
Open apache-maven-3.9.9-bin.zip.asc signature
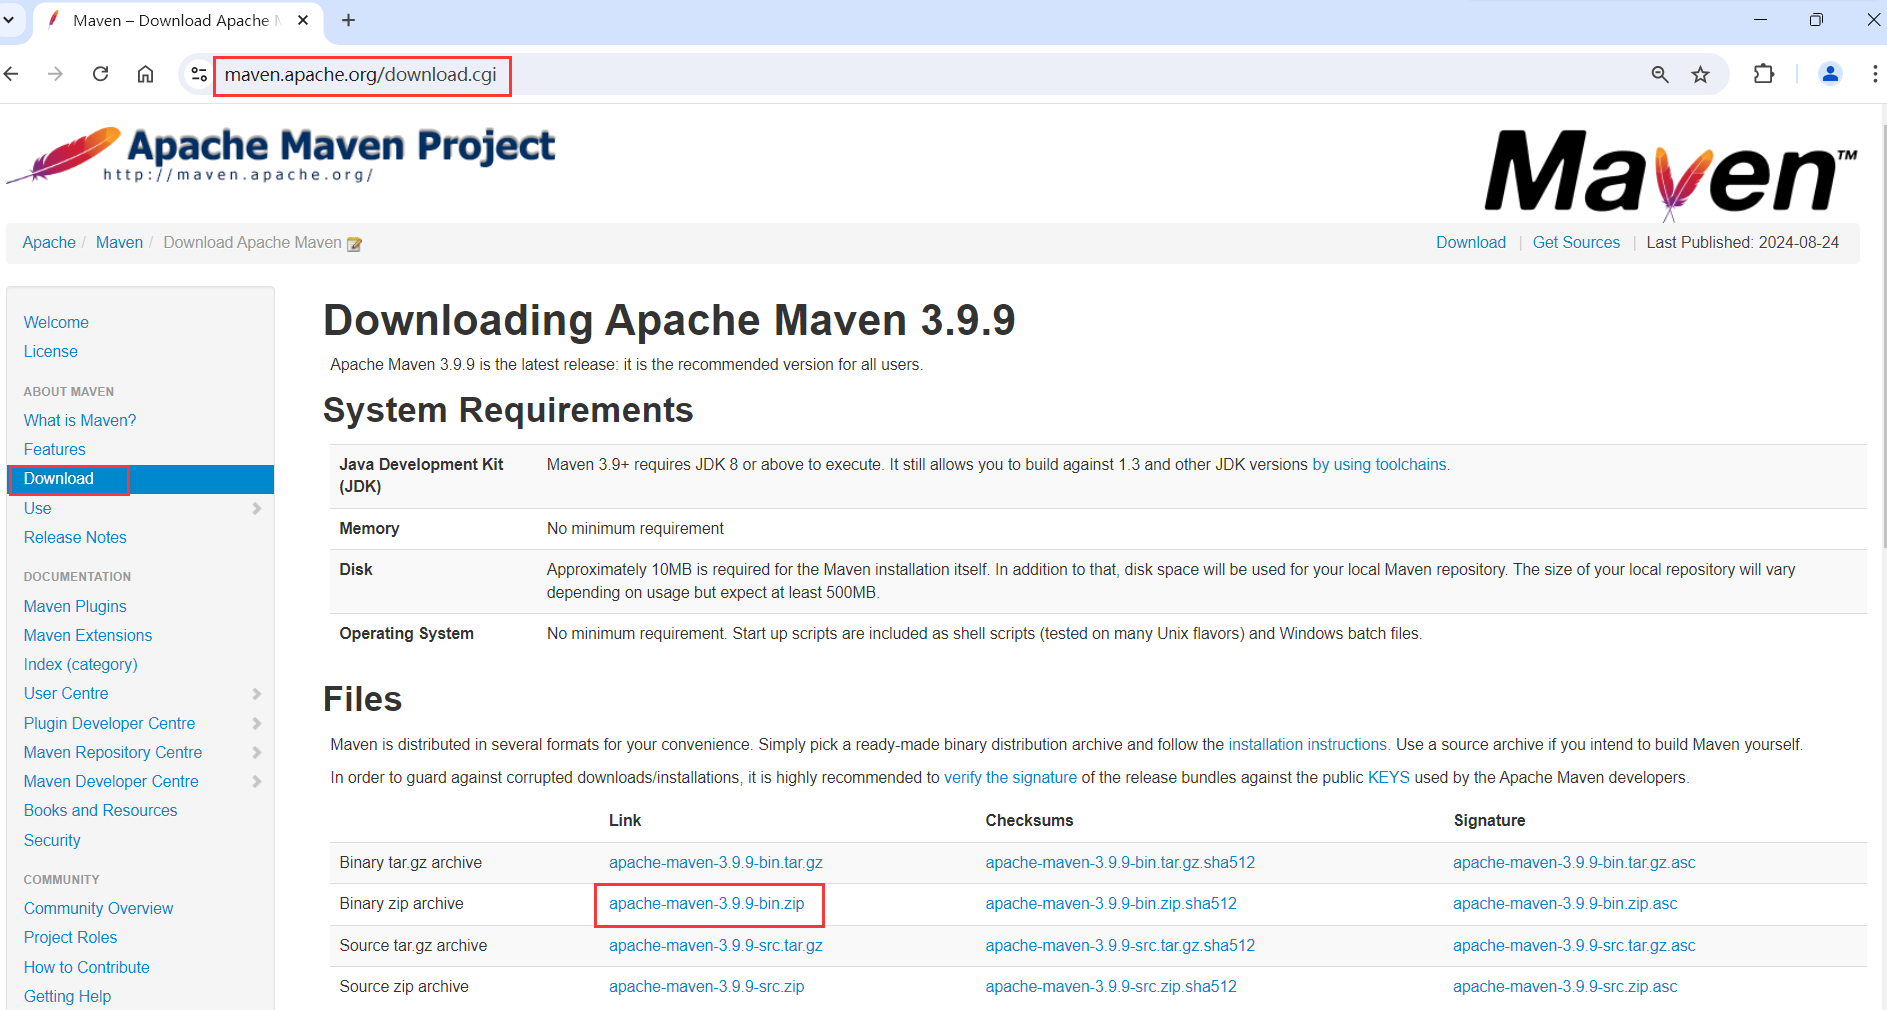tap(1565, 904)
